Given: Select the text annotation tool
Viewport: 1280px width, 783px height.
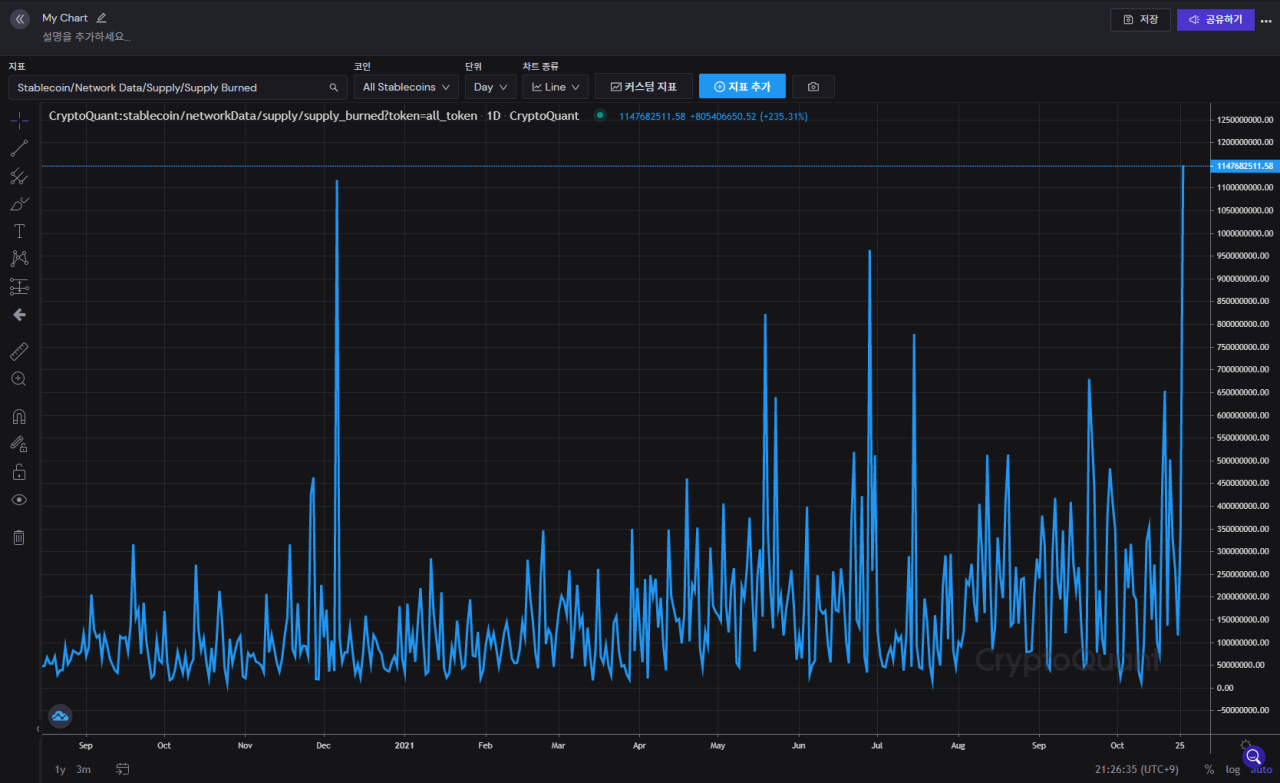Looking at the screenshot, I should pyautogui.click(x=19, y=231).
